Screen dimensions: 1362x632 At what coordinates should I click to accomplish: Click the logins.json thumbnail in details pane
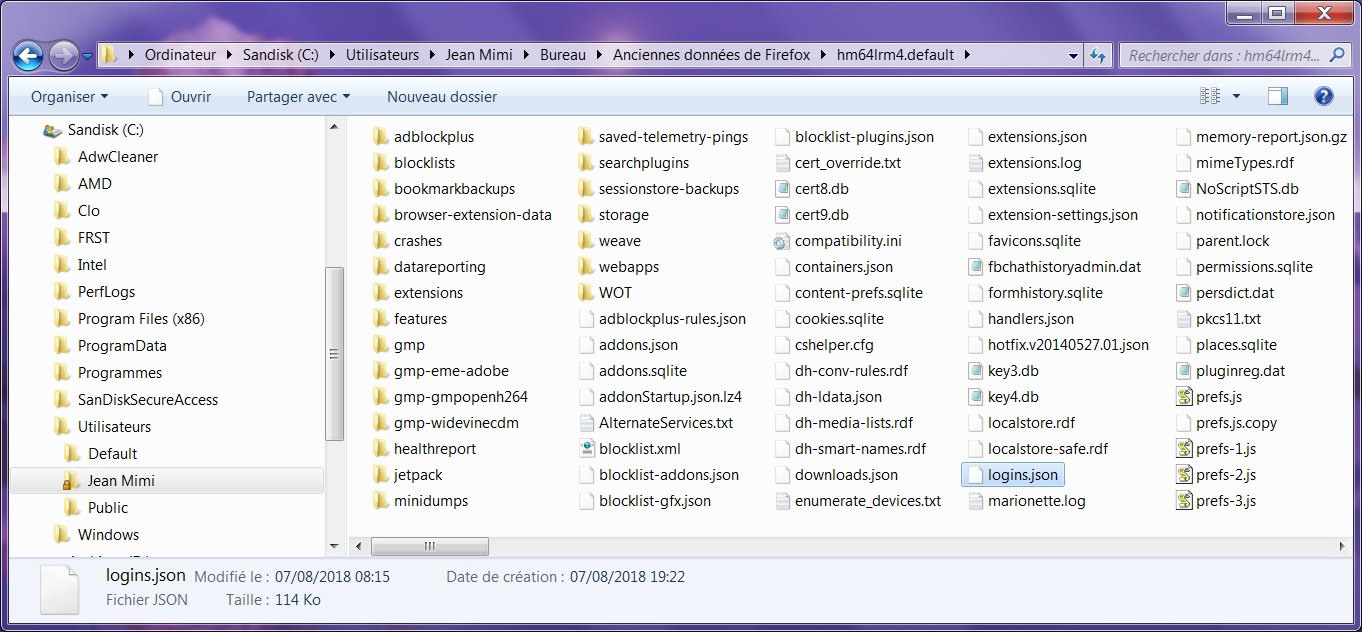(59, 589)
